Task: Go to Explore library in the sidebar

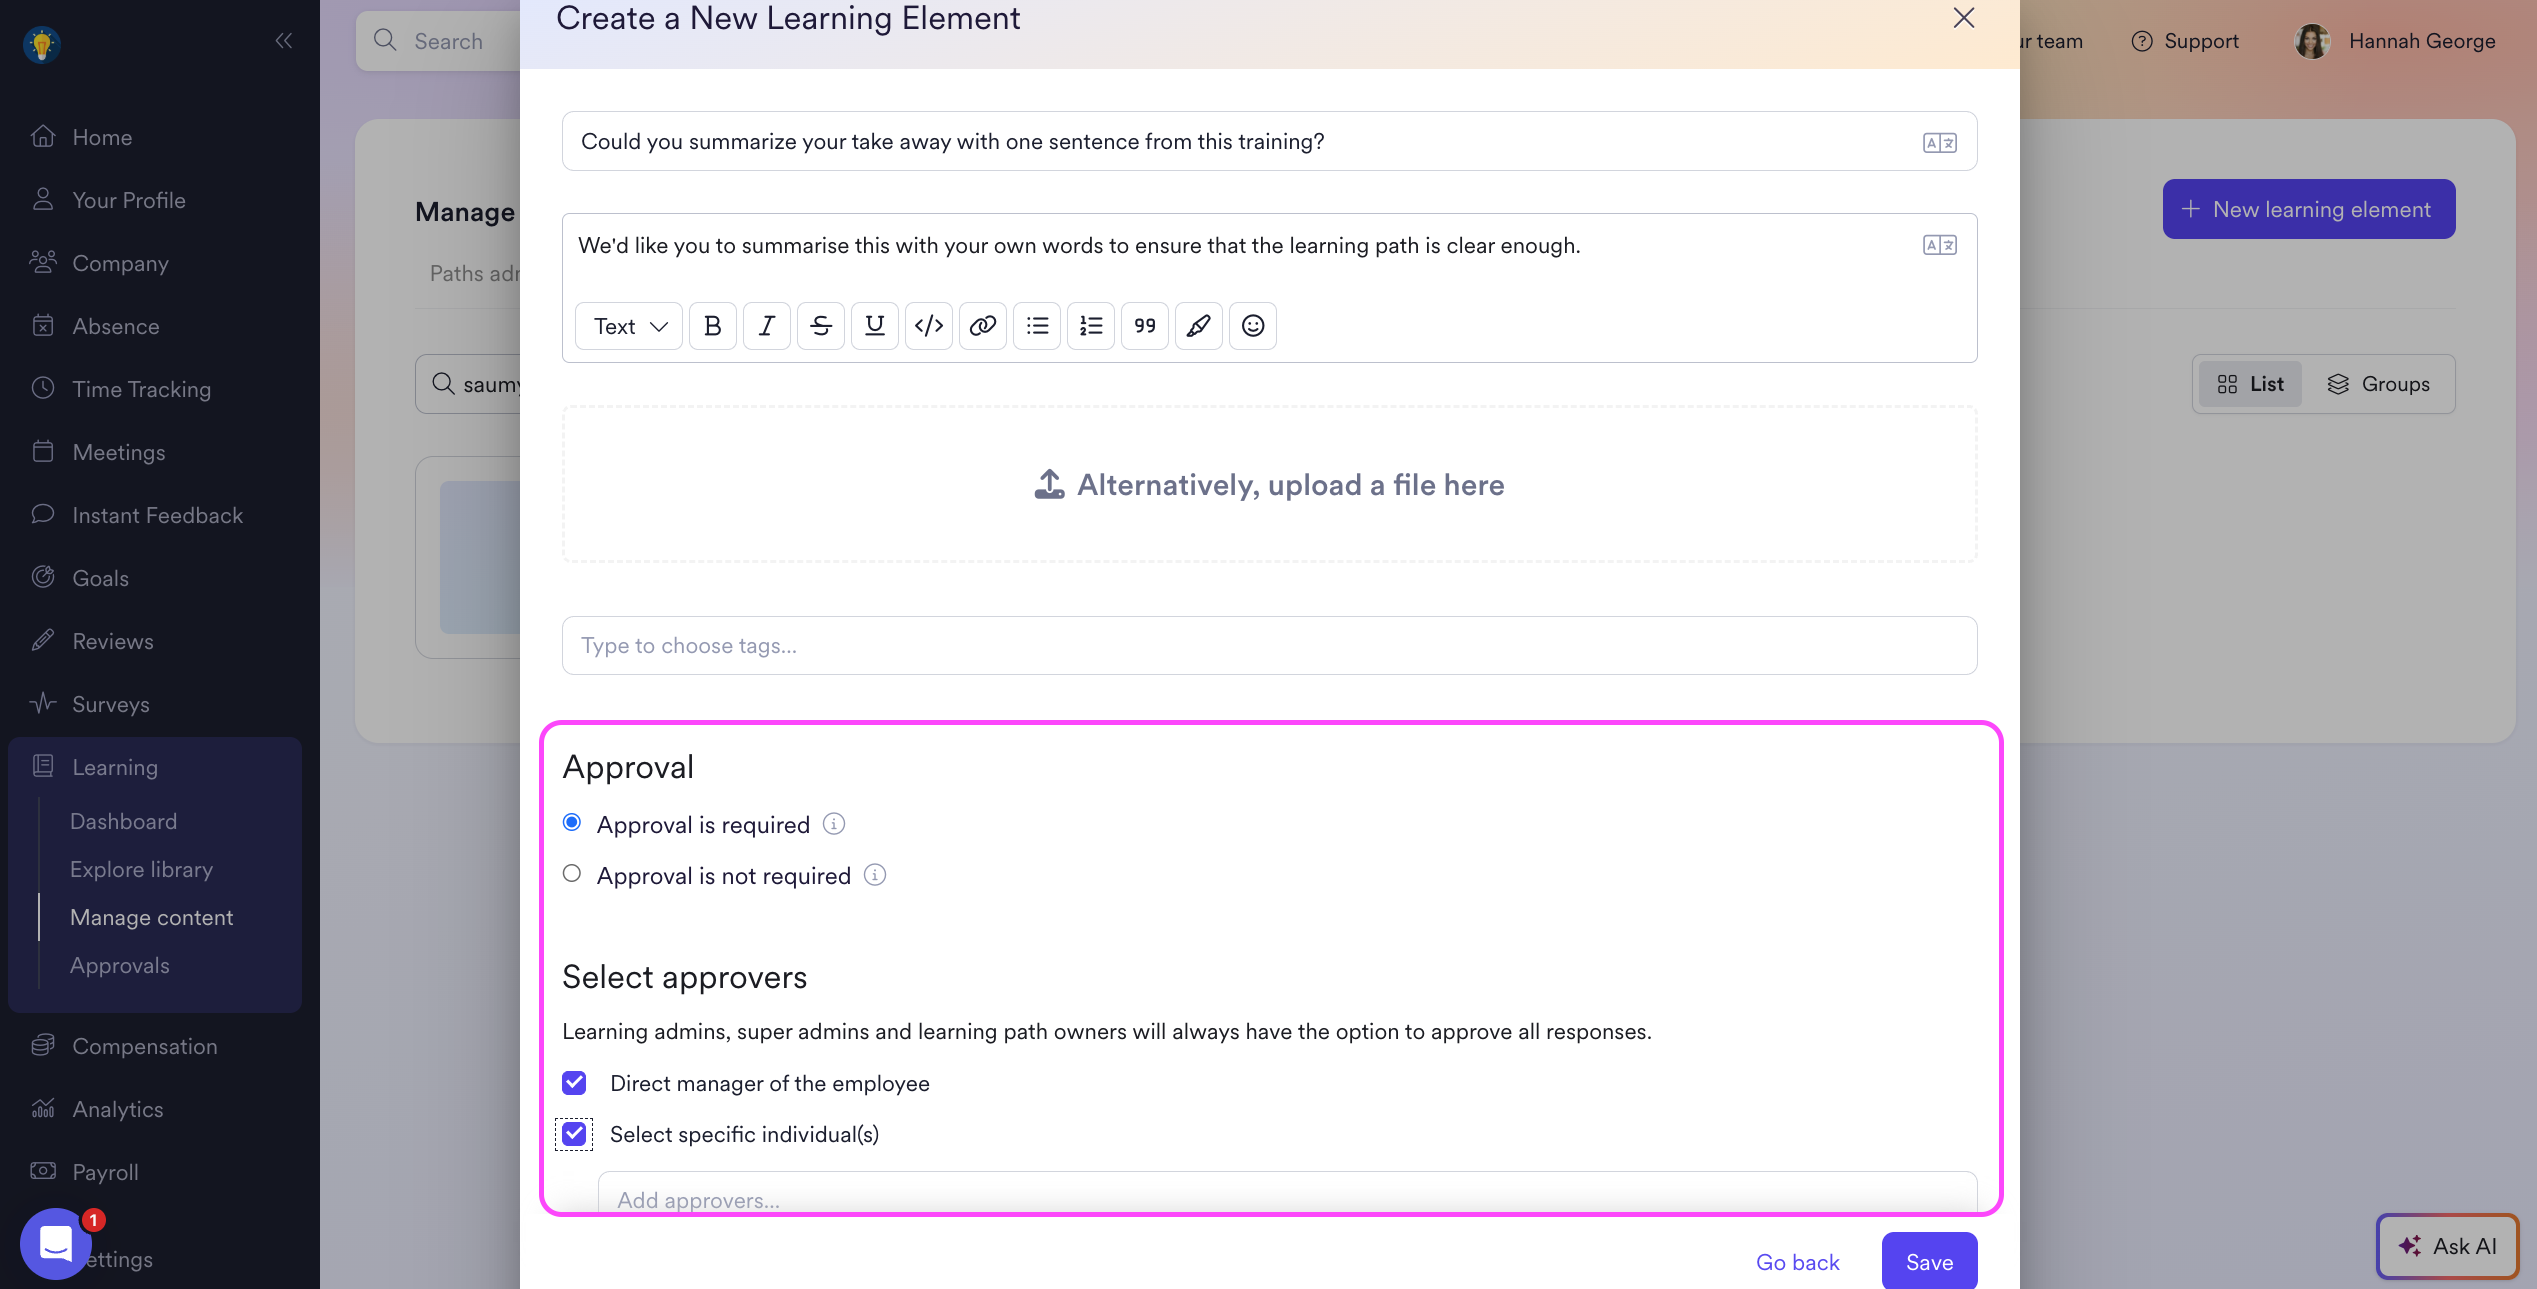Action: [141, 869]
